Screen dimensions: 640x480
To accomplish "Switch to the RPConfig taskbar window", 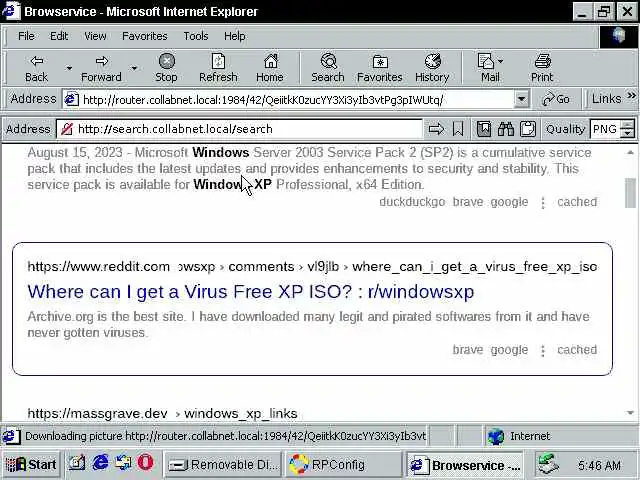I will [x=342, y=464].
